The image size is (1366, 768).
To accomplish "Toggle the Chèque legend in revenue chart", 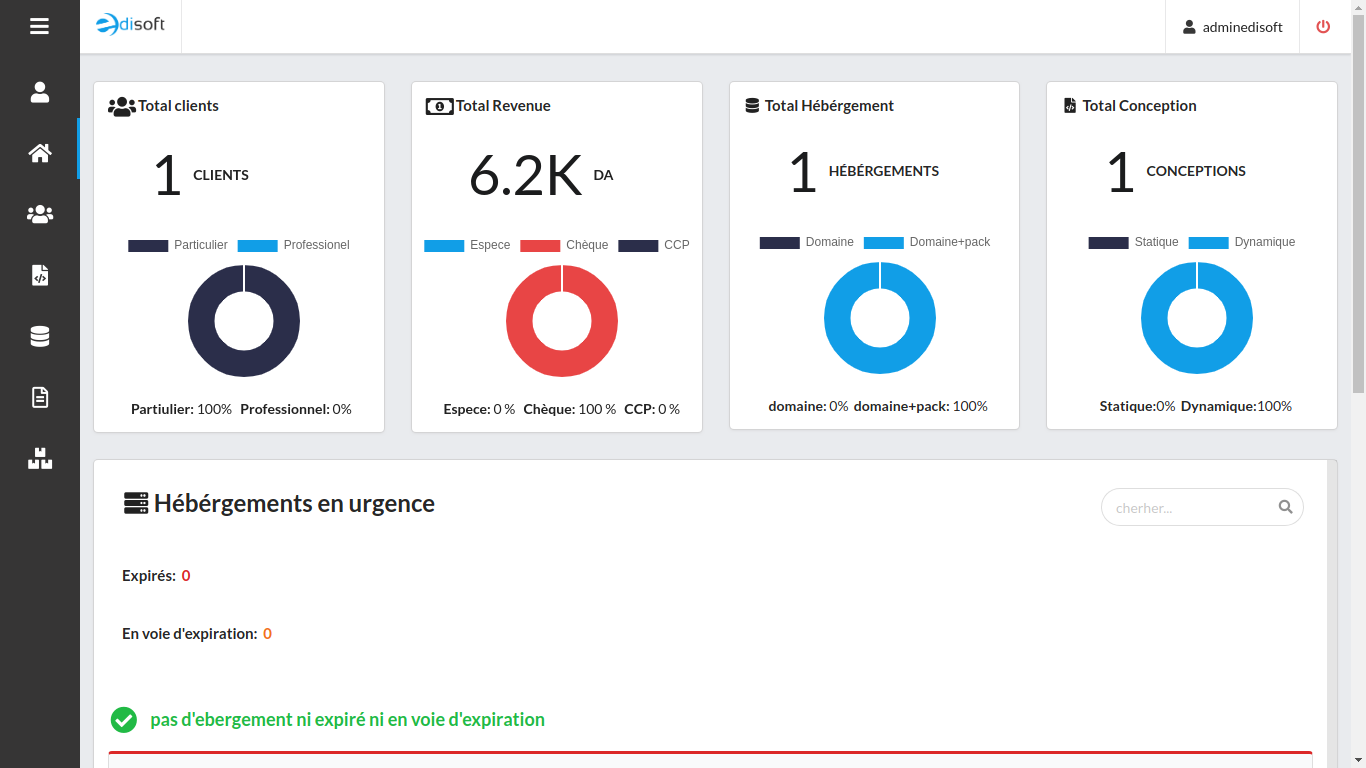I will pos(565,245).
